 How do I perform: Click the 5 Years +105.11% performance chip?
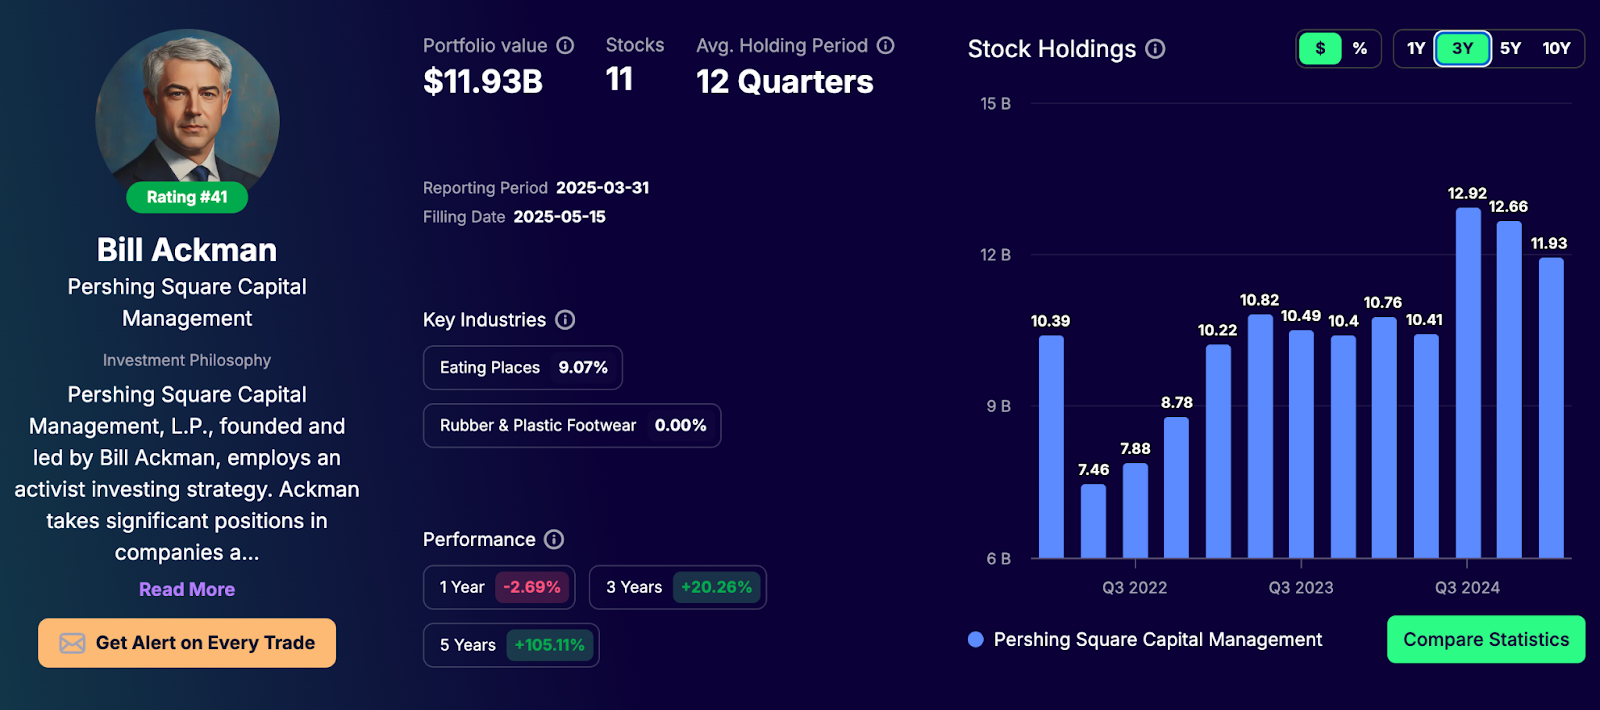coord(511,645)
